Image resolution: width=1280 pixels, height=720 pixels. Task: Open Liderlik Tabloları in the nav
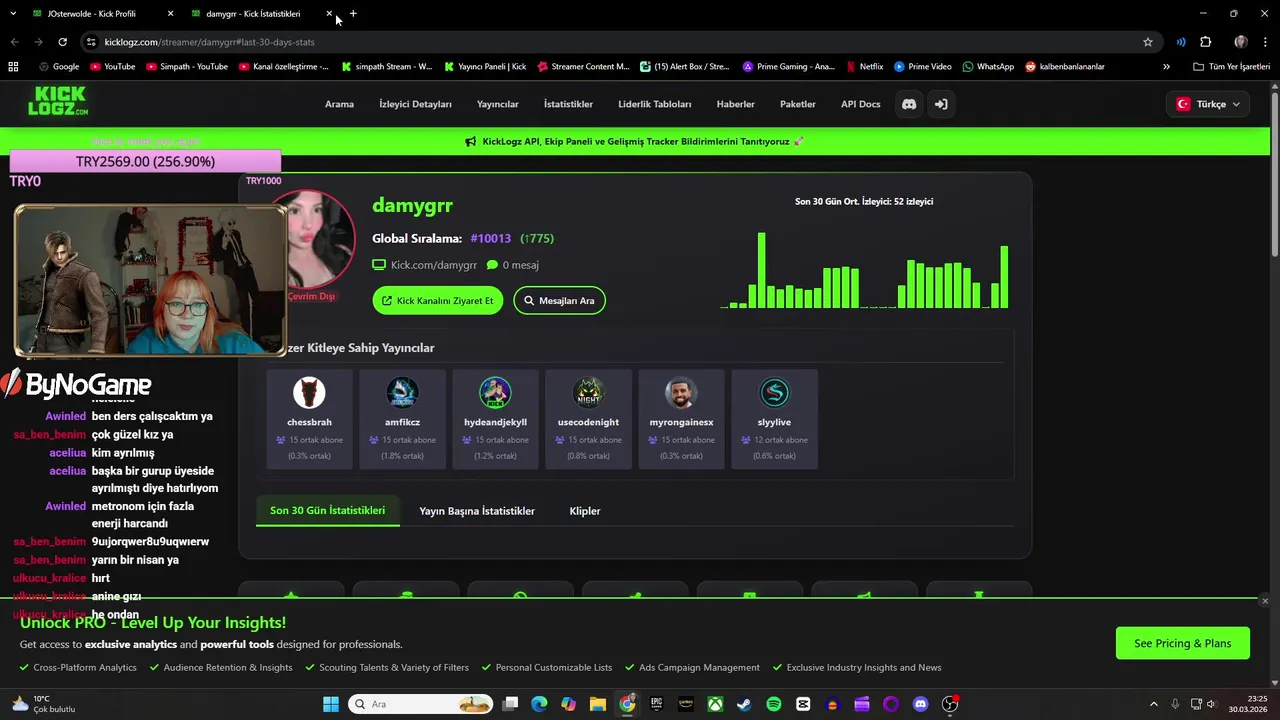(655, 104)
